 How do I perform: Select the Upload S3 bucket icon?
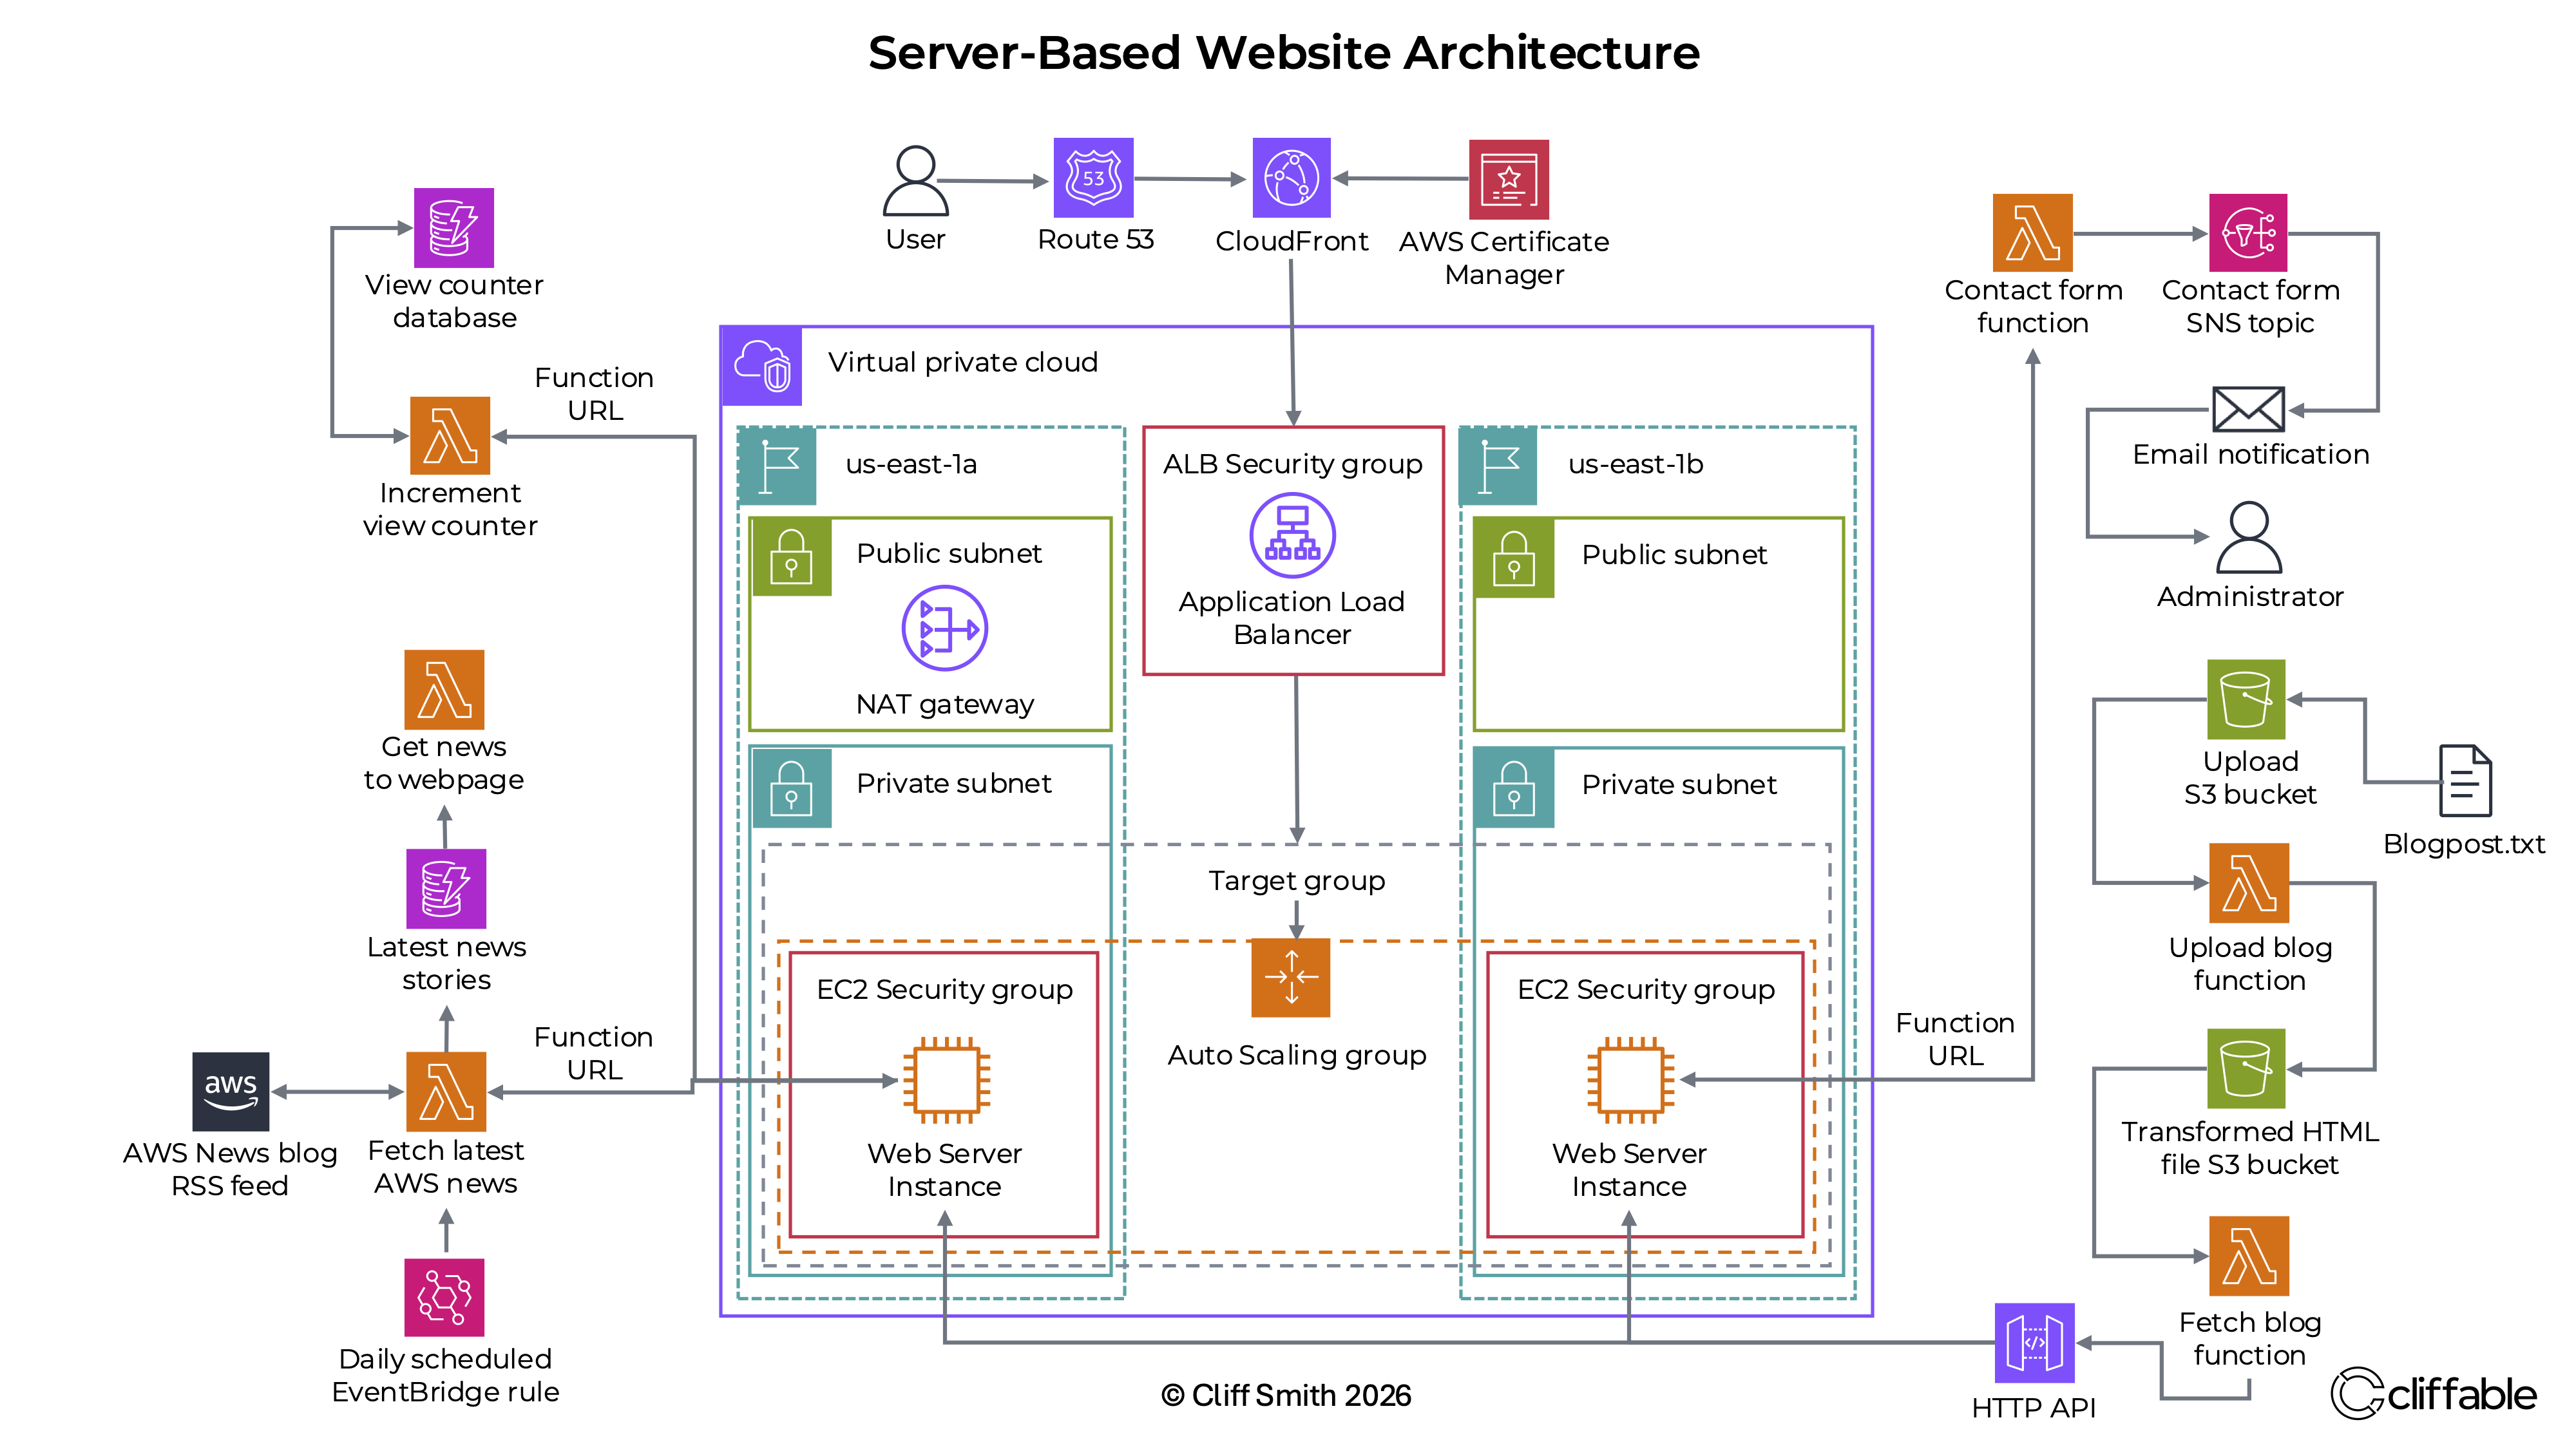click(2246, 699)
